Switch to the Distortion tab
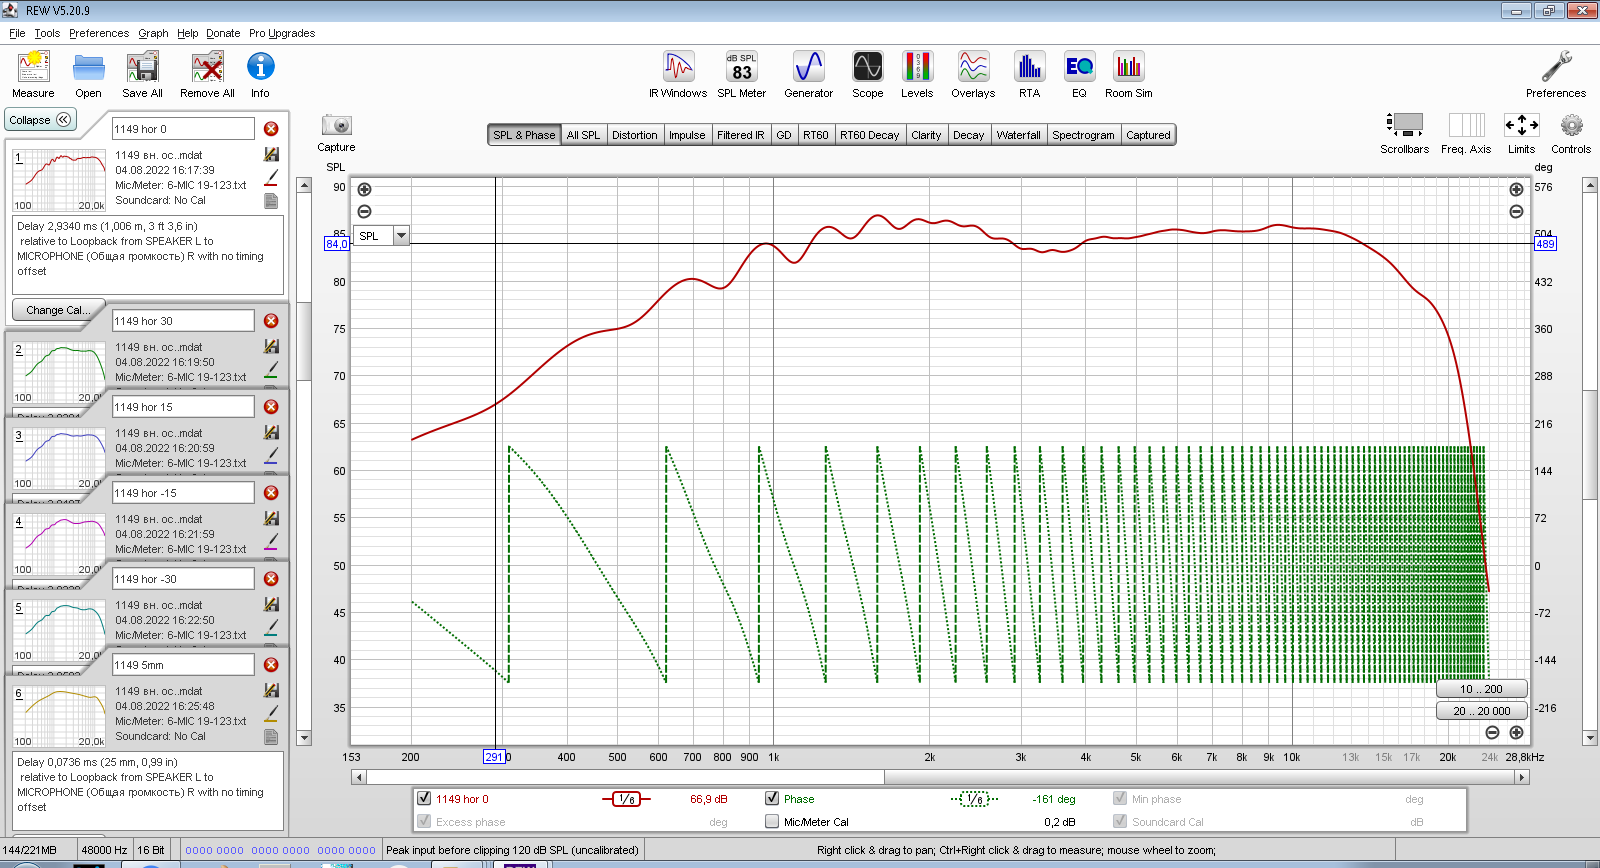1600x868 pixels. point(635,135)
